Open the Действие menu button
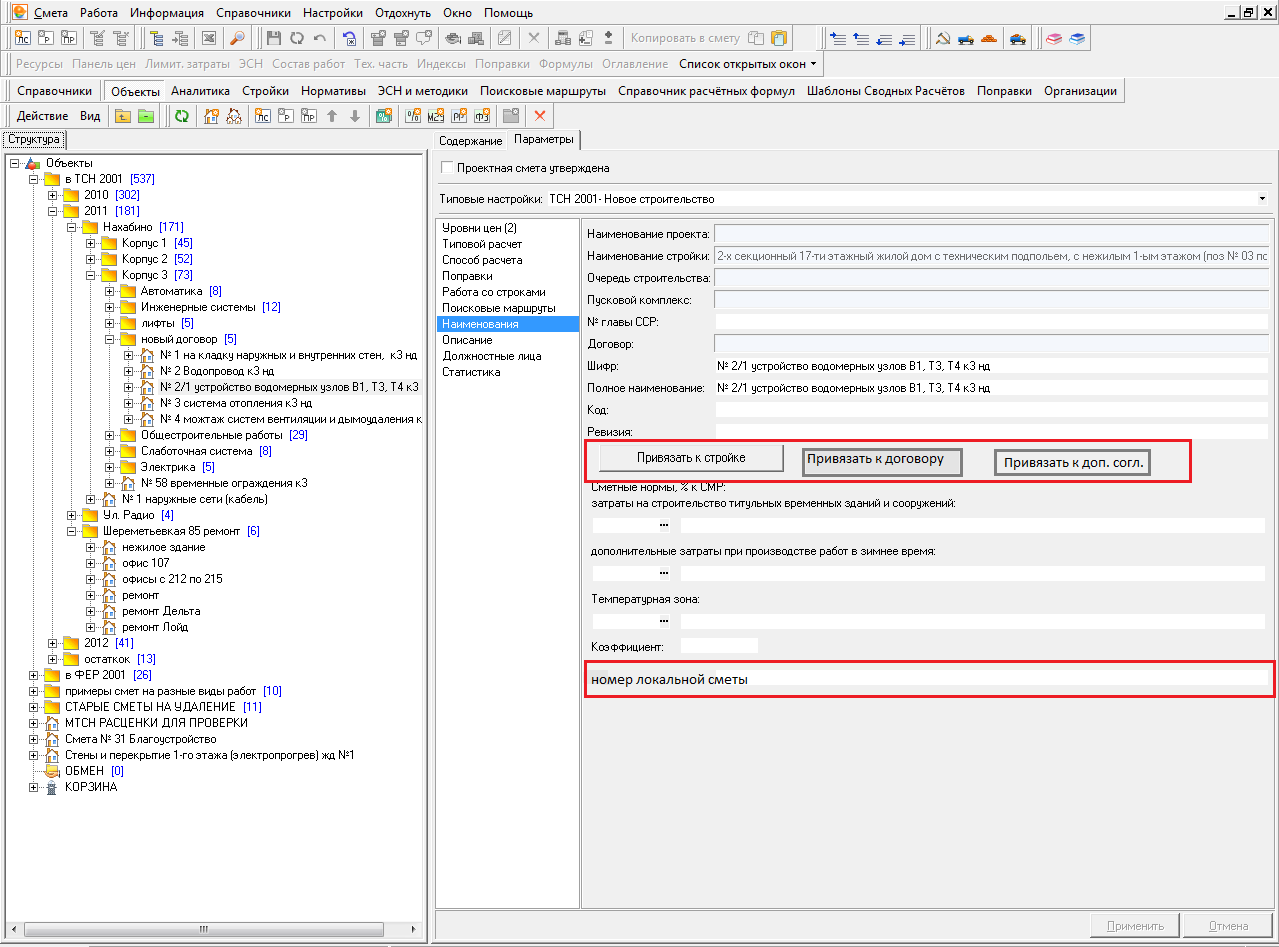Image resolution: width=1279 pixels, height=947 pixels. point(43,116)
